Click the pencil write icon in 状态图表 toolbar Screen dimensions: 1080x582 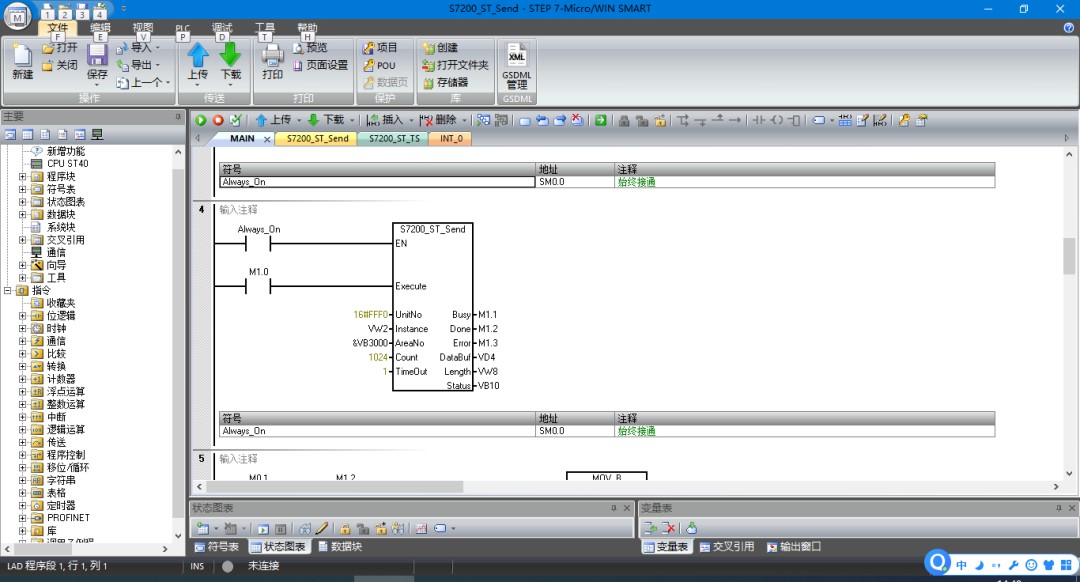322,528
